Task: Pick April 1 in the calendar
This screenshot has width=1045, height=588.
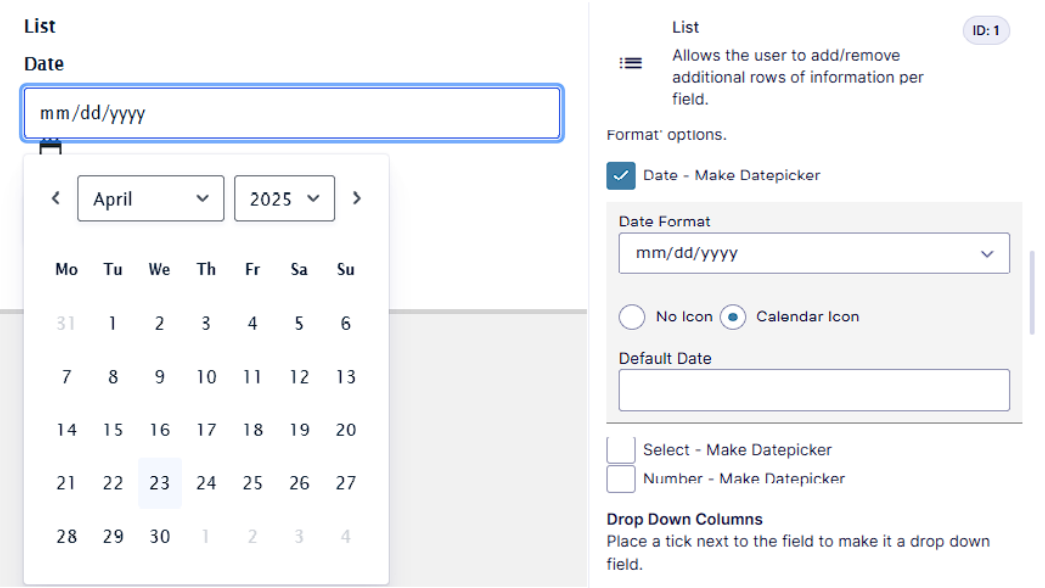Action: point(113,324)
